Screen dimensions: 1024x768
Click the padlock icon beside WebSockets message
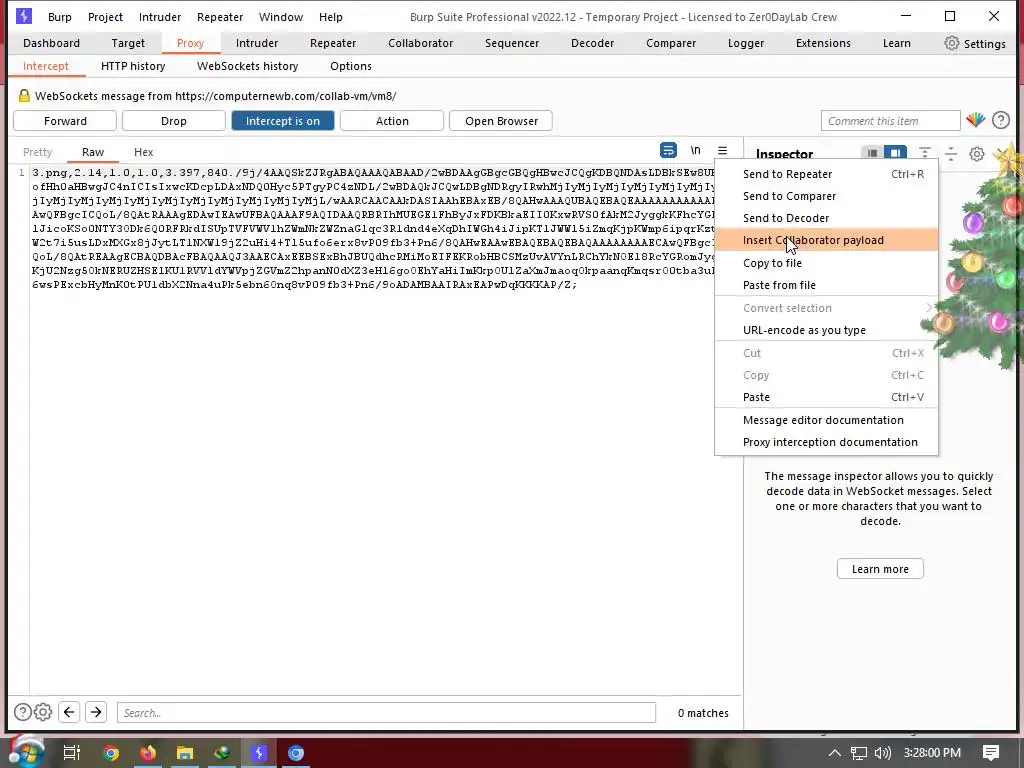pos(24,96)
